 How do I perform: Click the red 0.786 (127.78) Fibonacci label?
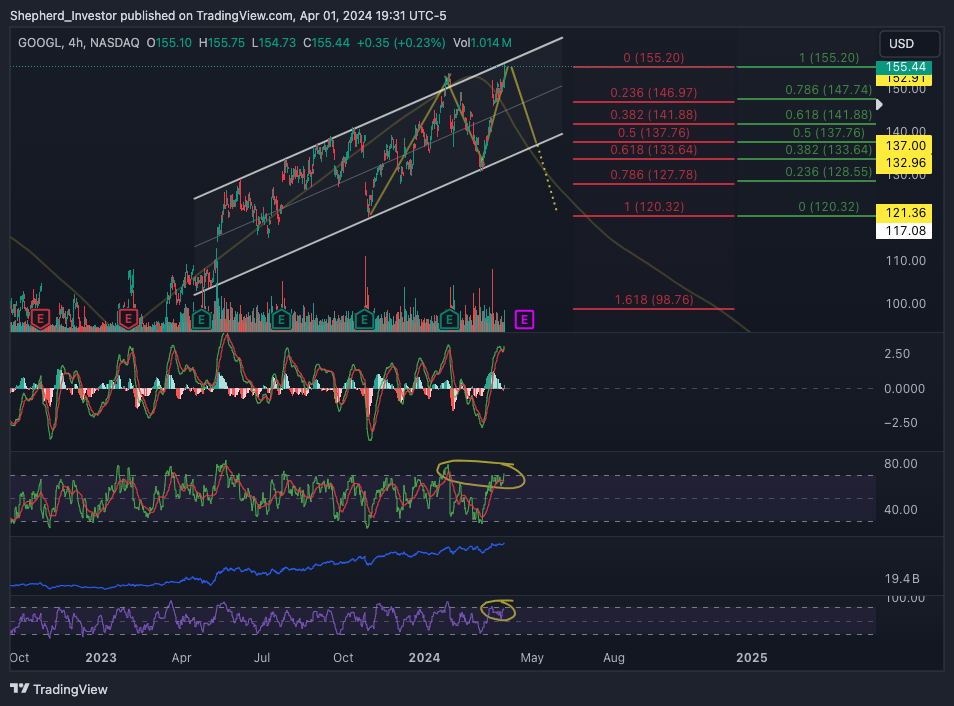pyautogui.click(x=653, y=175)
